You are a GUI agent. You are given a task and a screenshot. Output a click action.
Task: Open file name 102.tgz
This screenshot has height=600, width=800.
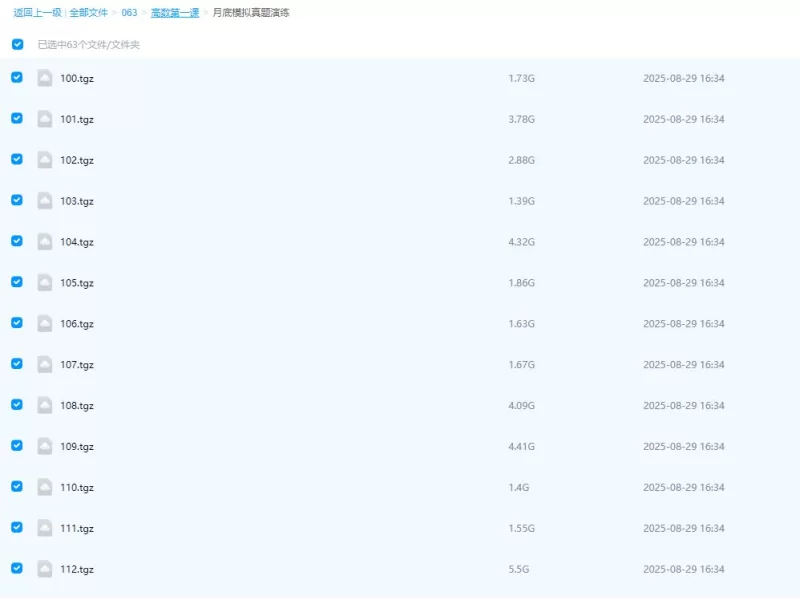[77, 160]
